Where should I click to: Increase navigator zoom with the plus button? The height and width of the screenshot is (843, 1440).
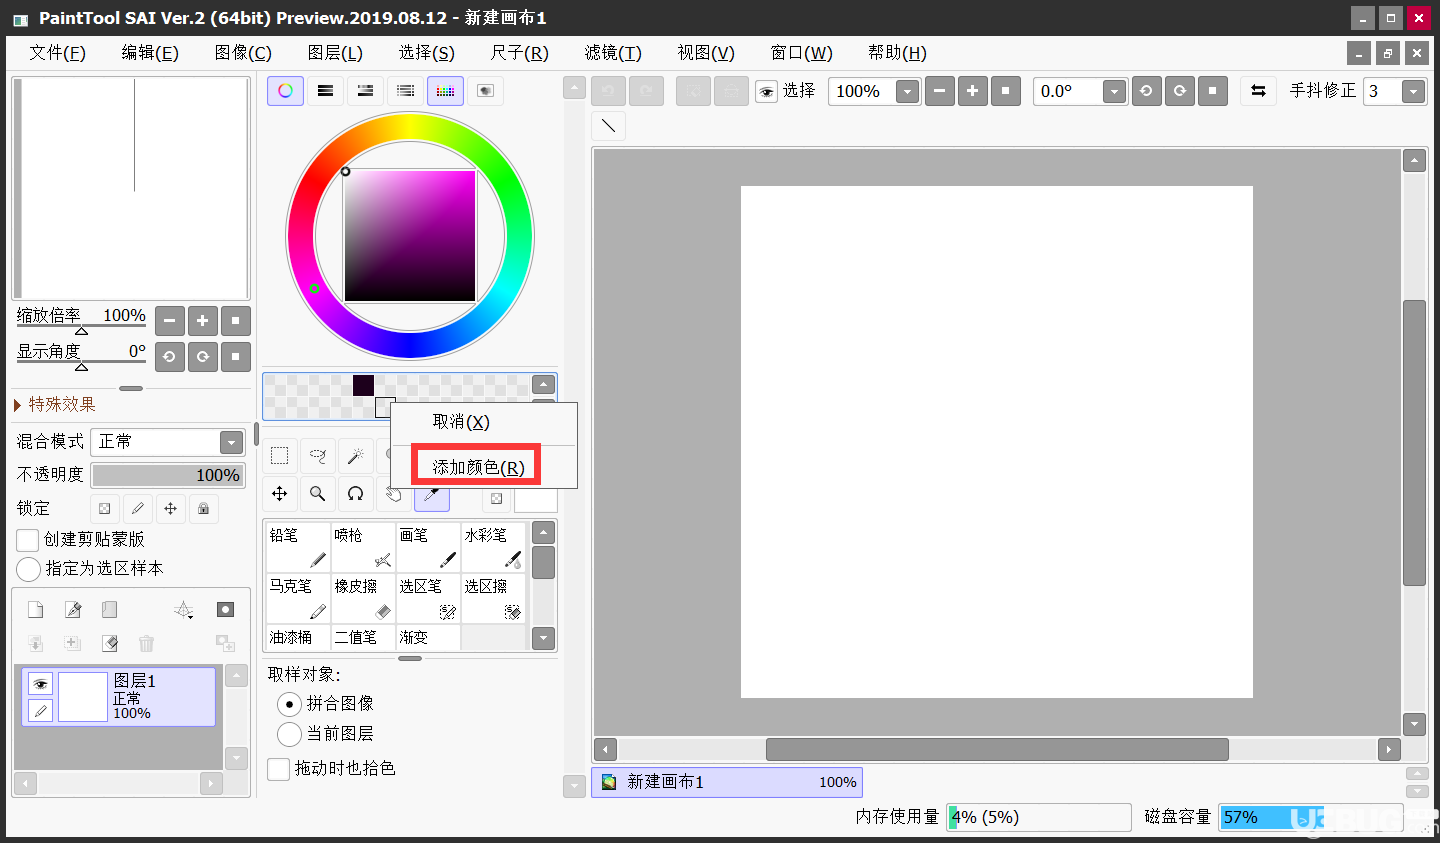tap(202, 321)
